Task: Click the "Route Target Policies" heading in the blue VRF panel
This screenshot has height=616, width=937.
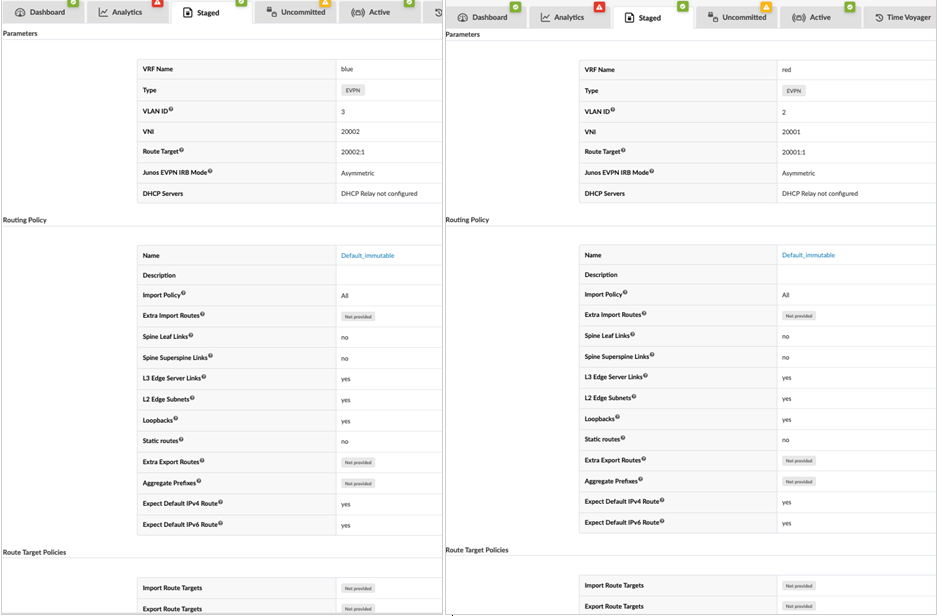Action: click(35, 552)
